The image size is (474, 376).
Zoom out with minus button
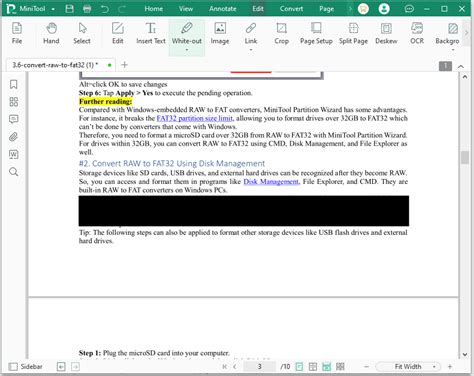pos(366,367)
